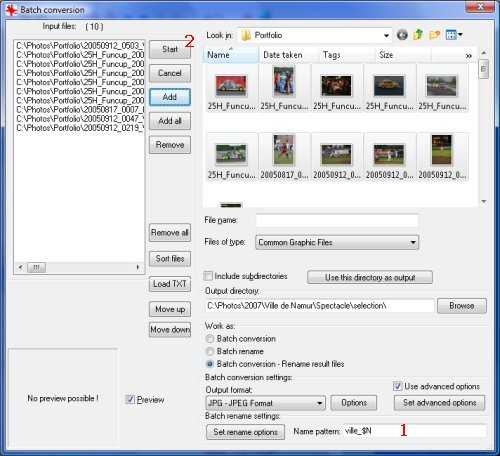Click Use this directory as output
The height and width of the screenshot is (456, 500).
pyautogui.click(x=370, y=278)
